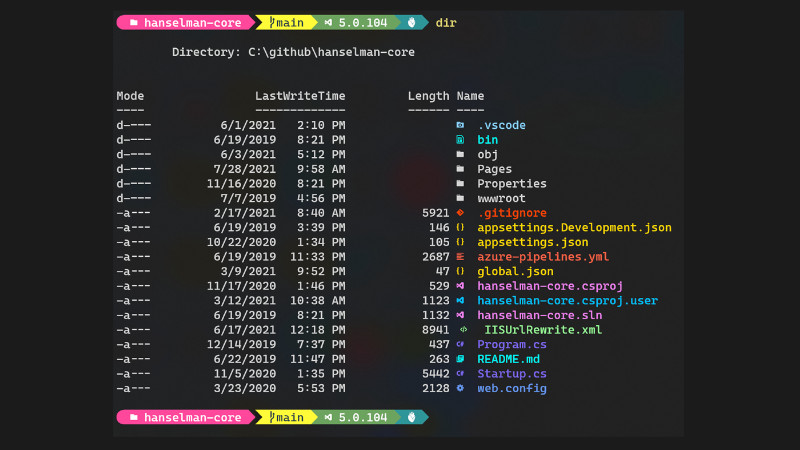
Task: Click the .NET version icon in bottom prompt
Action: tap(328, 417)
